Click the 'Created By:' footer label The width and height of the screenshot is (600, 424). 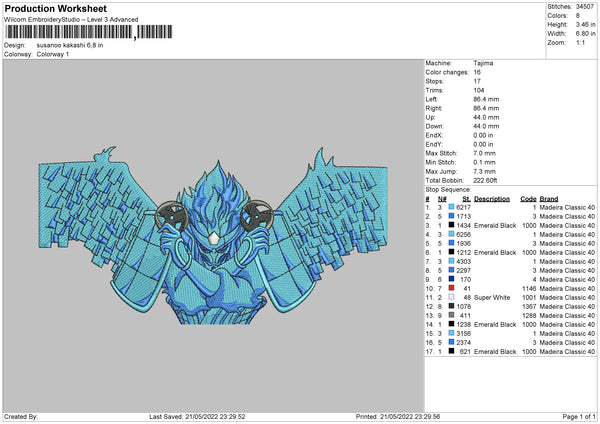(x=21, y=416)
